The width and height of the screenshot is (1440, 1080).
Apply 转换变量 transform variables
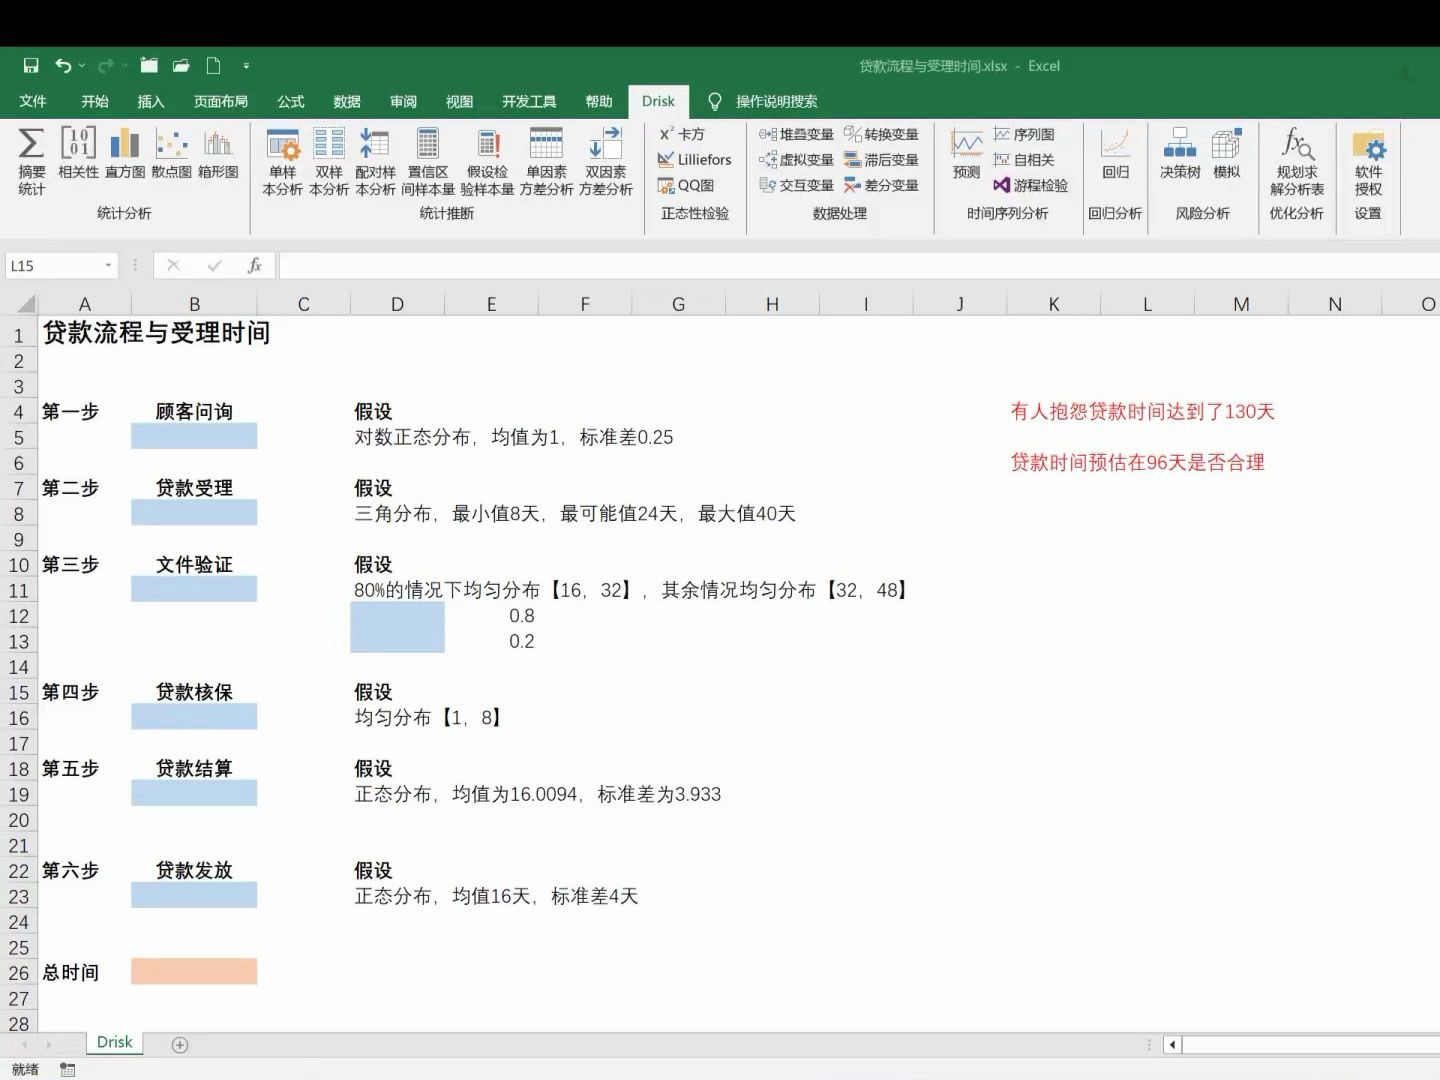click(881, 134)
